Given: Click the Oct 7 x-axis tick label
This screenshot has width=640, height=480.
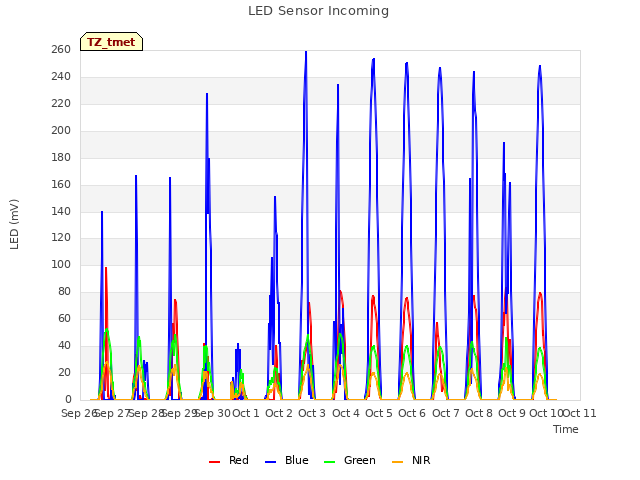Looking at the screenshot, I should pos(445,413).
